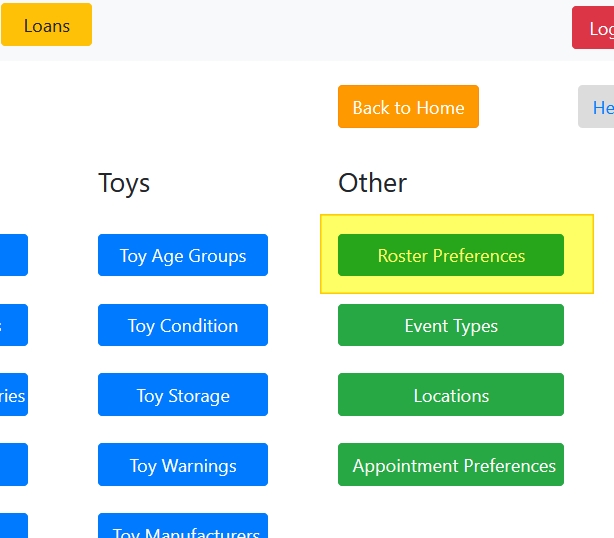This screenshot has height=538, width=614.
Task: Click the blue button left of Toy Age Groups
Action: 13,255
